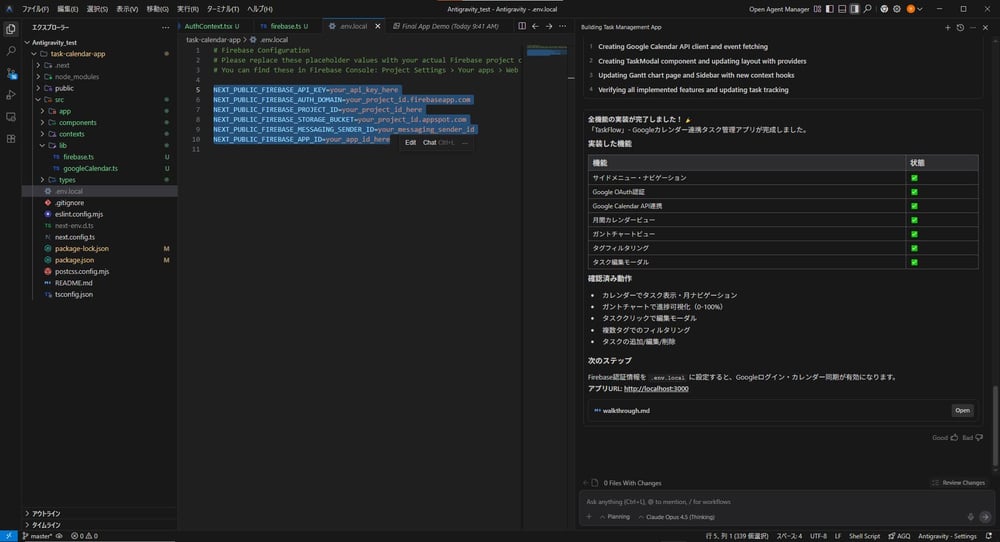Expand the components folder in explorer
Viewport: 1000px width, 542px height.
pyautogui.click(x=77, y=122)
